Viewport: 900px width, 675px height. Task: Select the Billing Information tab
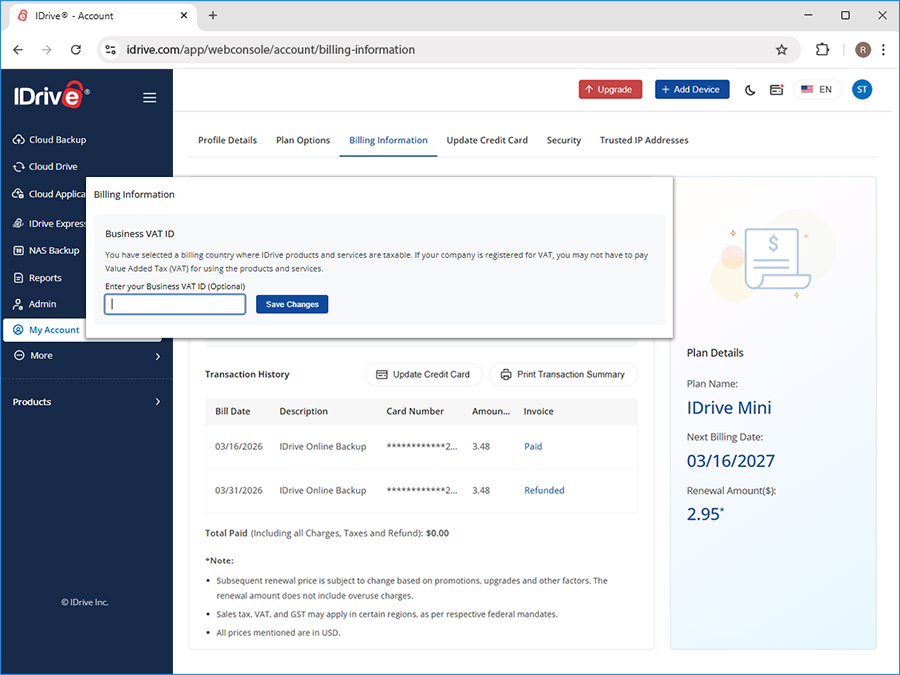click(388, 140)
